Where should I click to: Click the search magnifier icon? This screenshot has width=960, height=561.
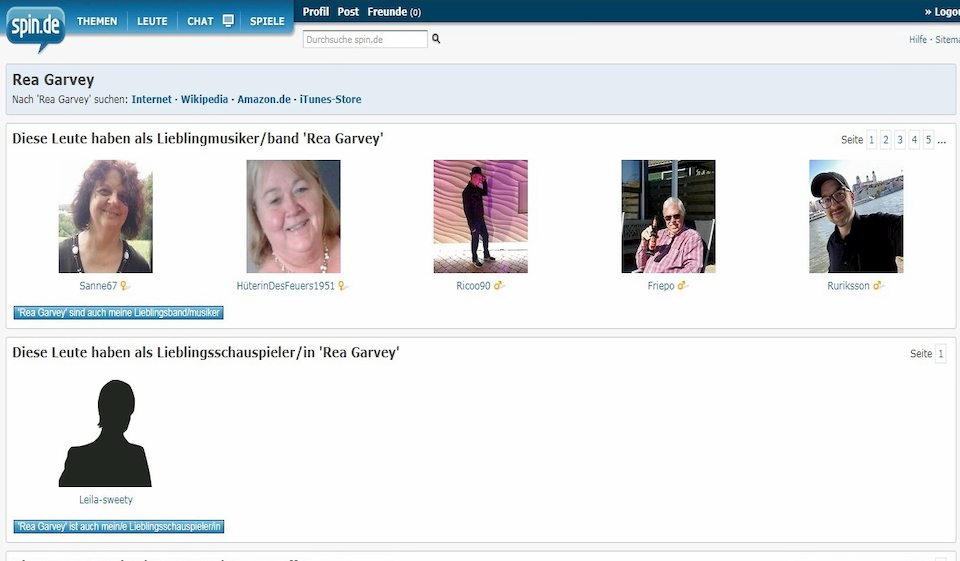coord(436,39)
